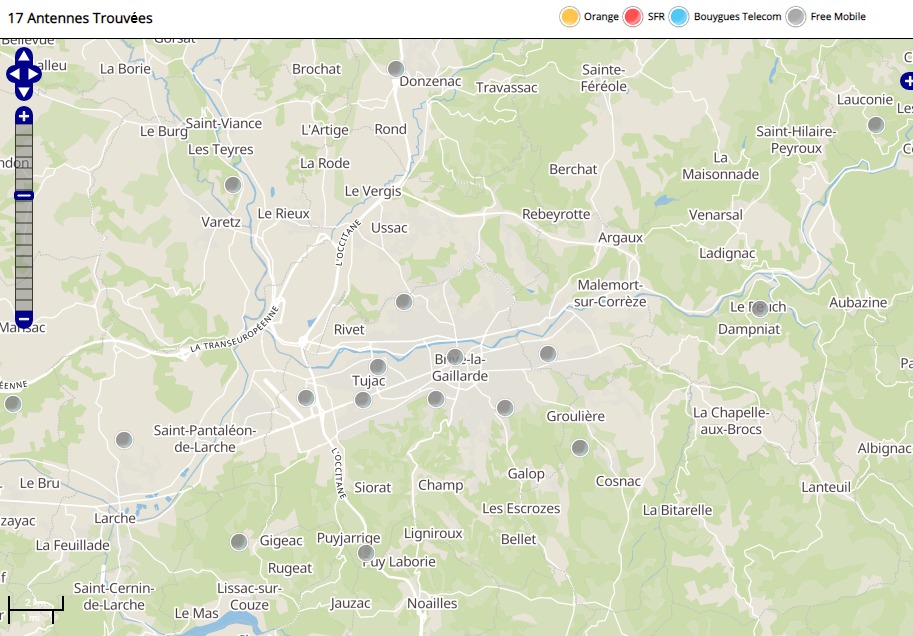Select the antenna marker near Varetz
913x636 pixels.
tap(233, 185)
